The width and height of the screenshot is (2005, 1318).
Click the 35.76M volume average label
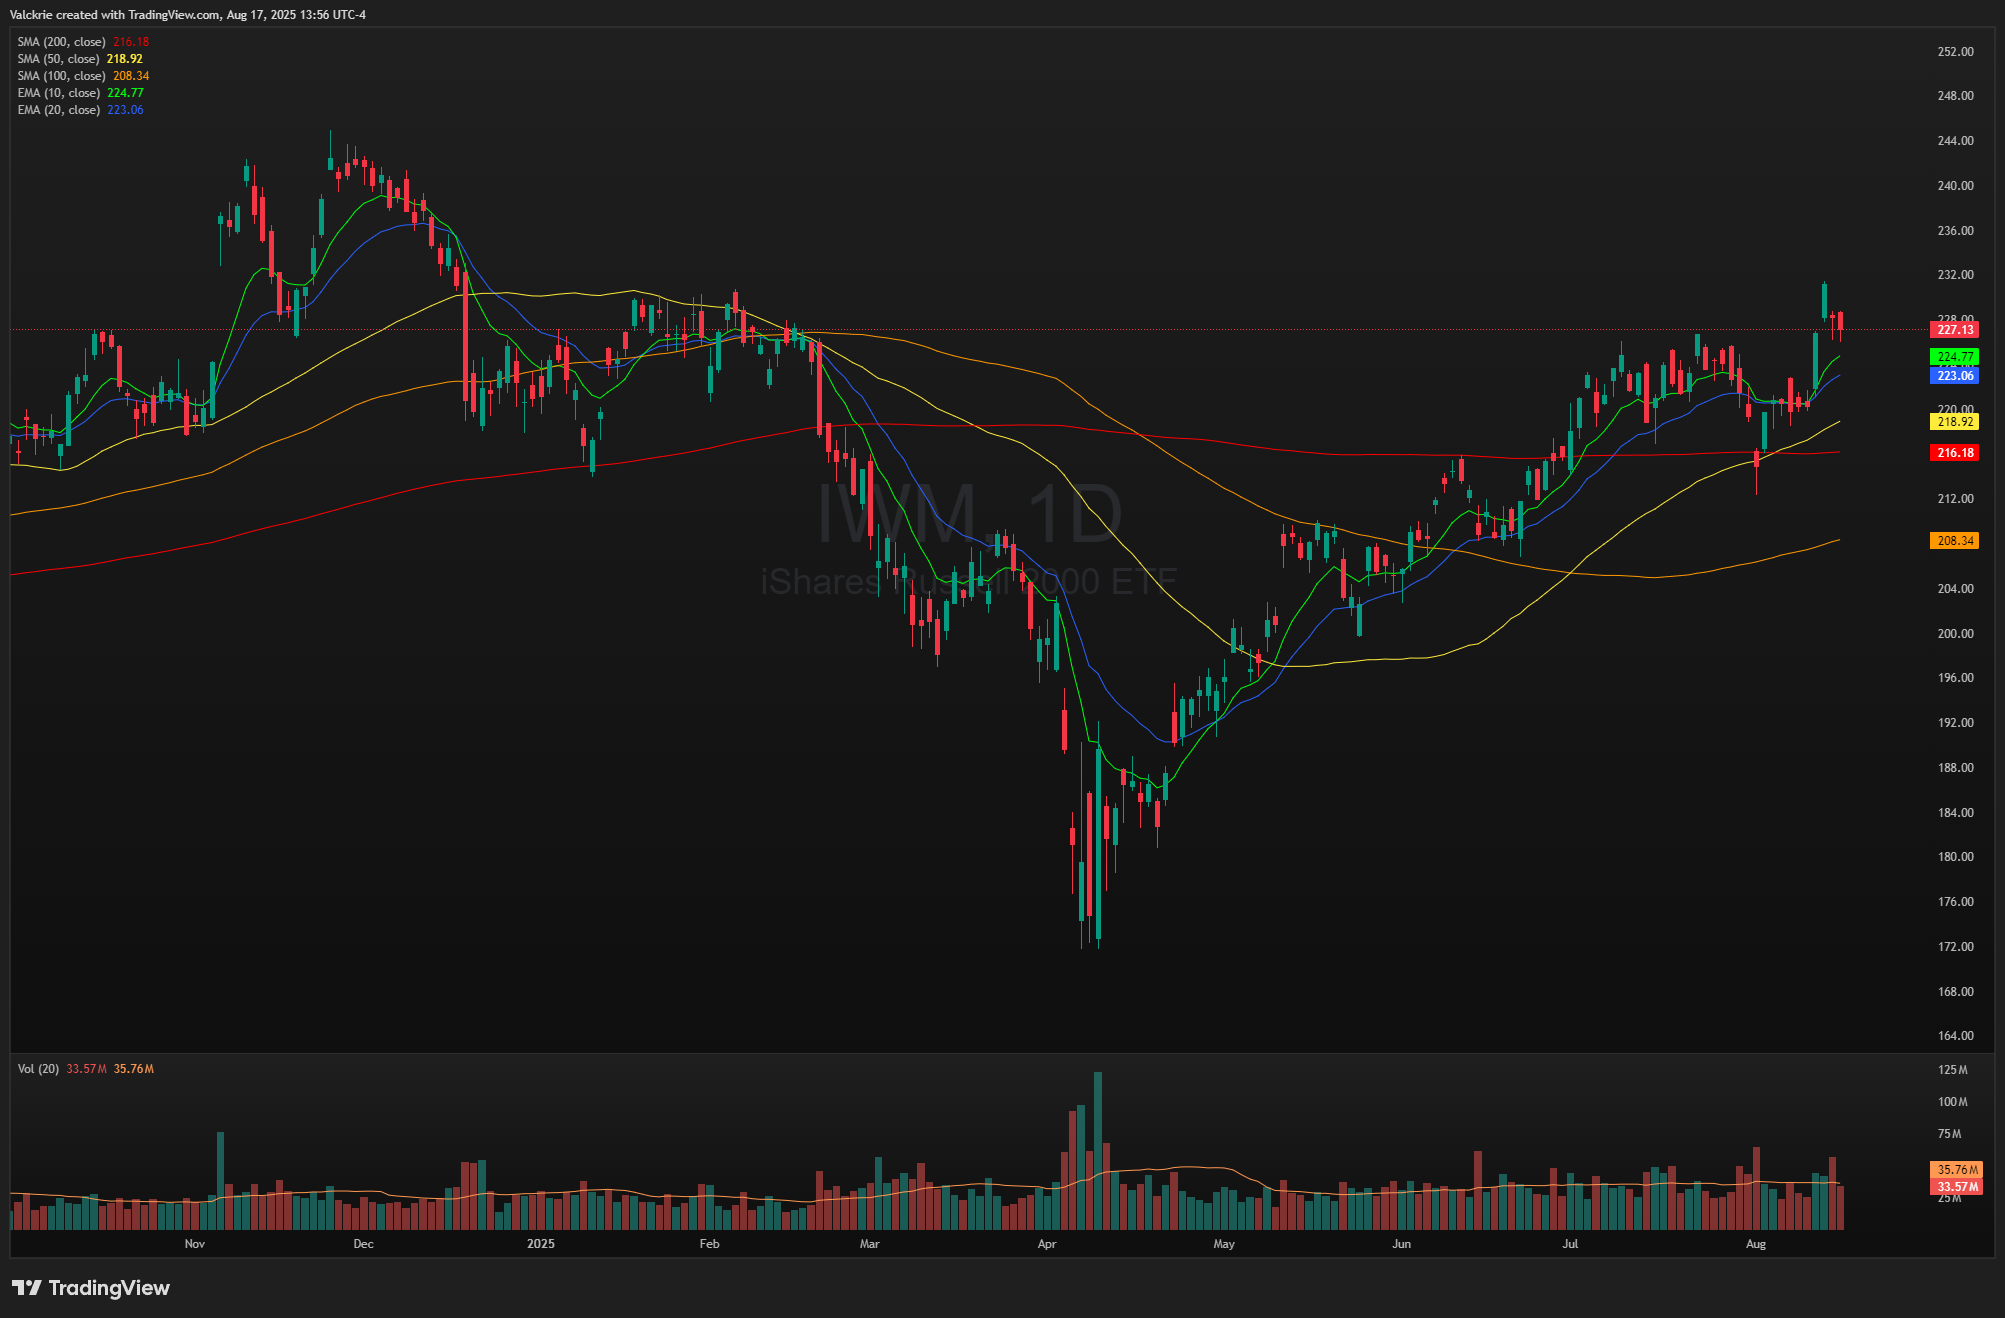pyautogui.click(x=1956, y=1170)
